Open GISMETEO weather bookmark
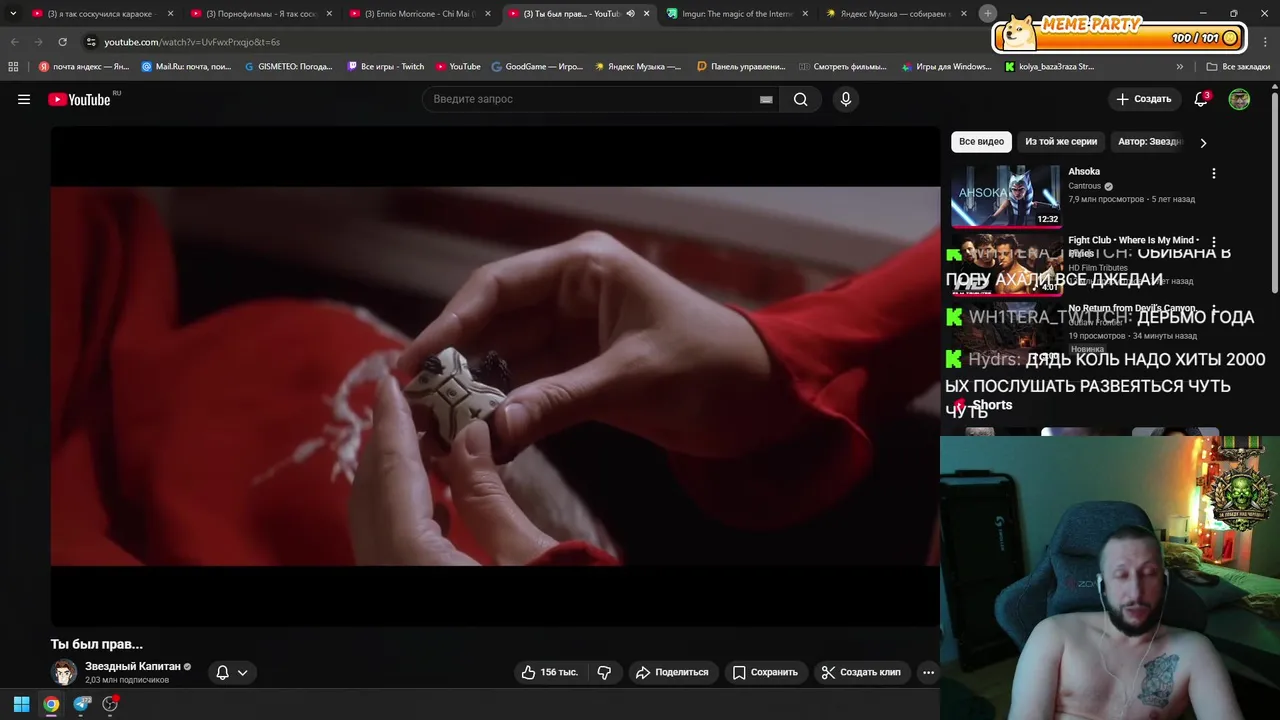Image resolution: width=1280 pixels, height=720 pixels. 289,67
